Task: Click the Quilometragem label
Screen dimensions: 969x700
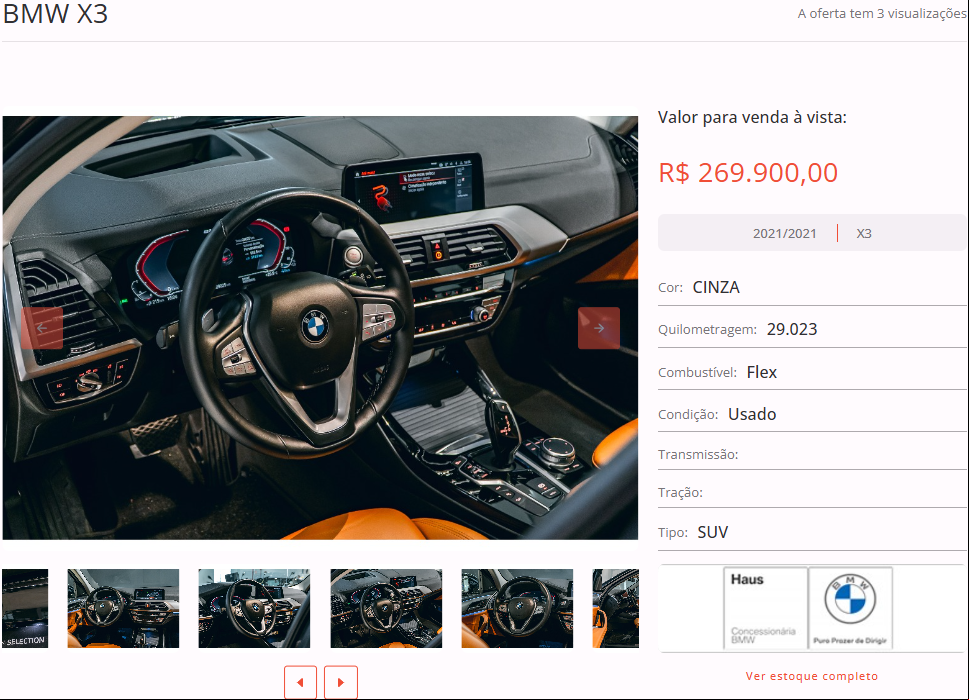Action: (708, 330)
